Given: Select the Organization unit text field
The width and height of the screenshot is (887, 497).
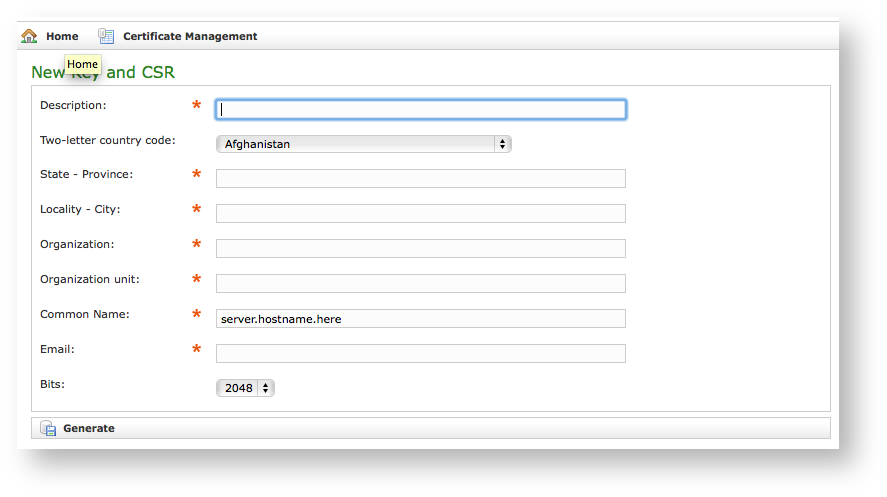Looking at the screenshot, I should click(x=421, y=284).
